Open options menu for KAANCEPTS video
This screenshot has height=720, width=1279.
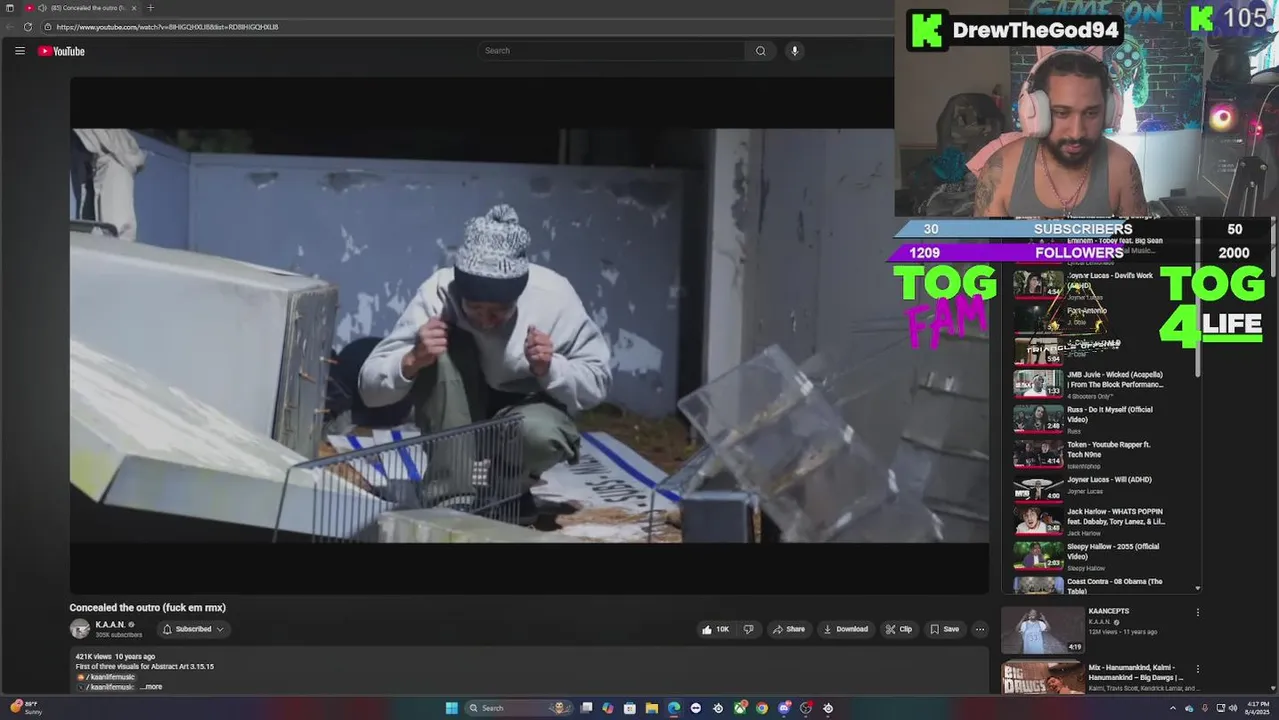click(x=1197, y=612)
